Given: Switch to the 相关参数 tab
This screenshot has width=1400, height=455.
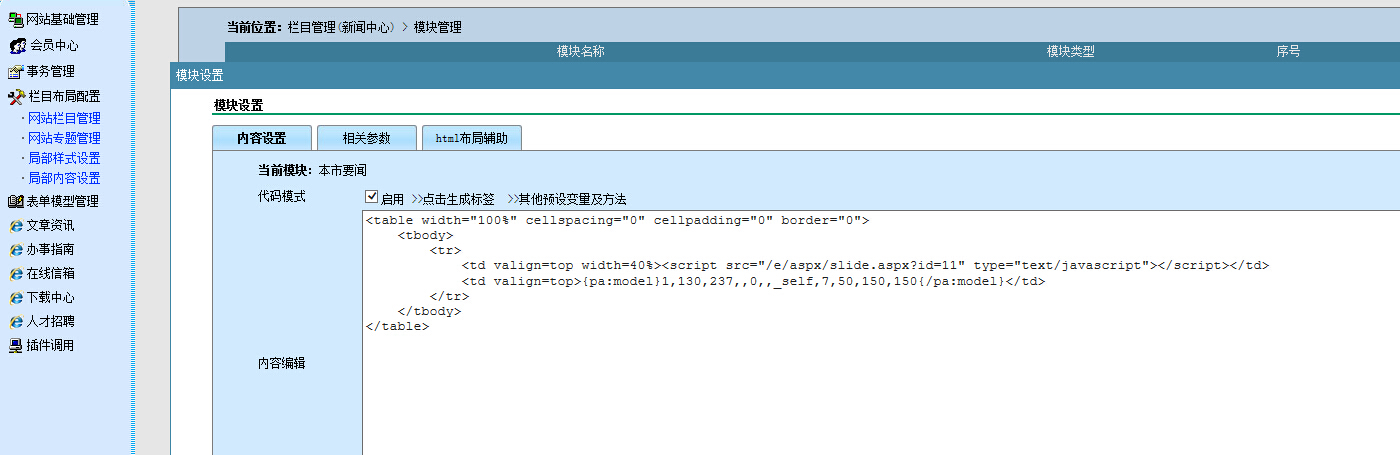Looking at the screenshot, I should point(366,138).
